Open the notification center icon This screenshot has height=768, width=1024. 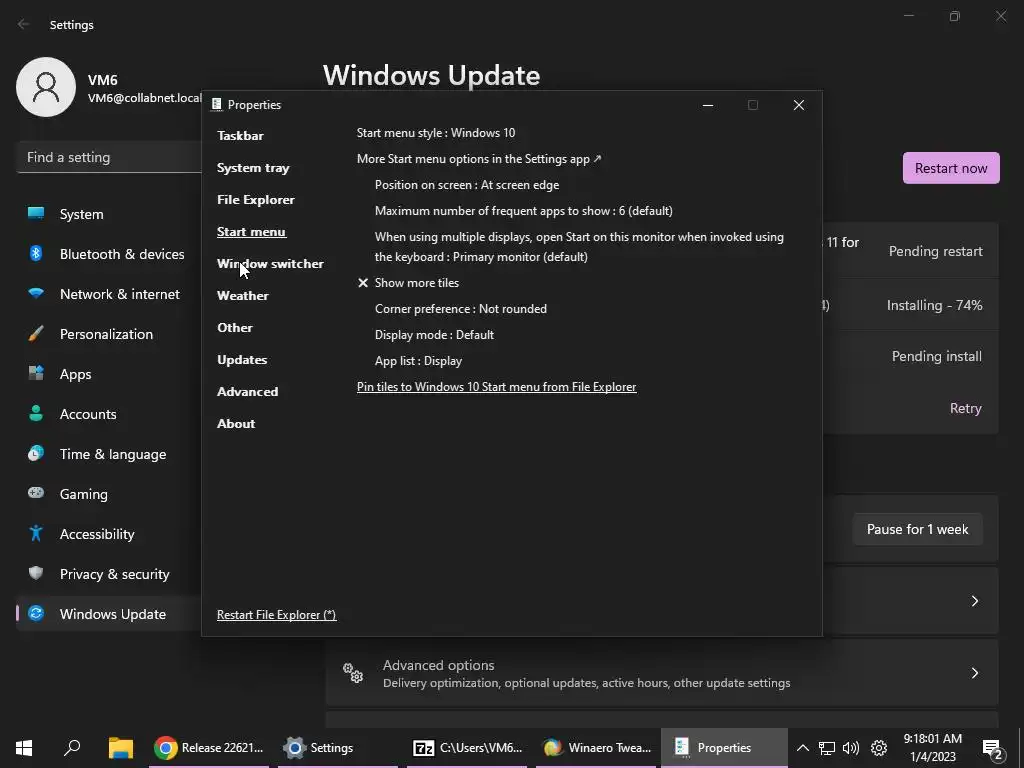[x=993, y=749]
